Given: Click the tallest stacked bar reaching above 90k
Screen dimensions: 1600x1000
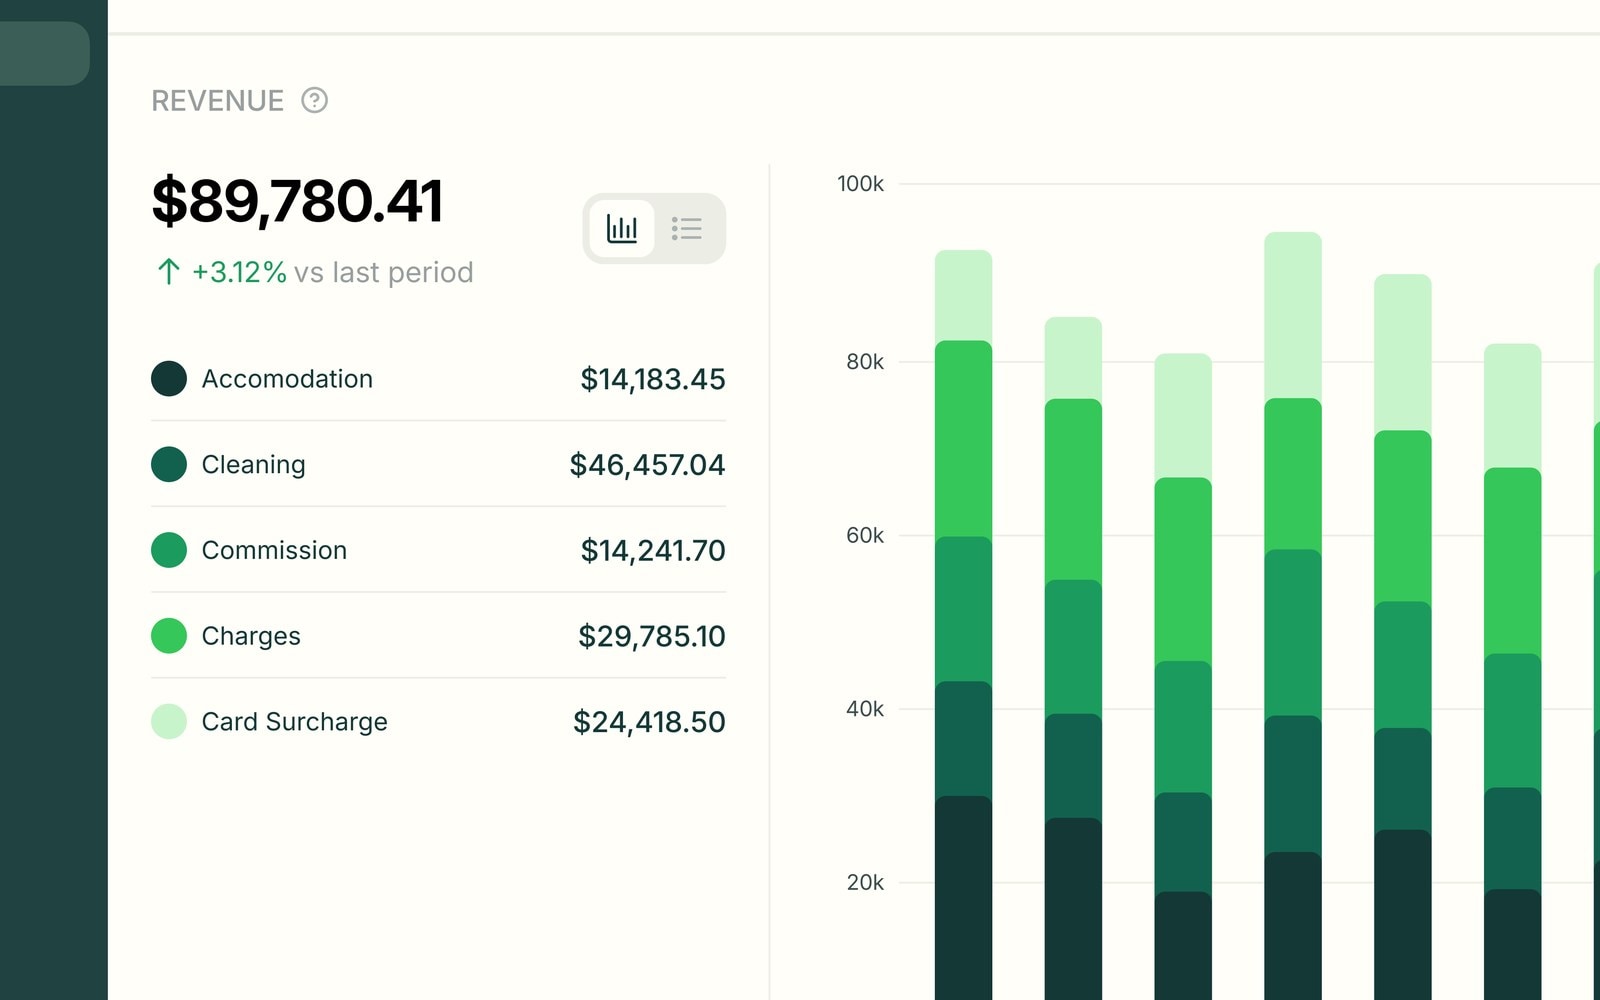Looking at the screenshot, I should click(1292, 616).
